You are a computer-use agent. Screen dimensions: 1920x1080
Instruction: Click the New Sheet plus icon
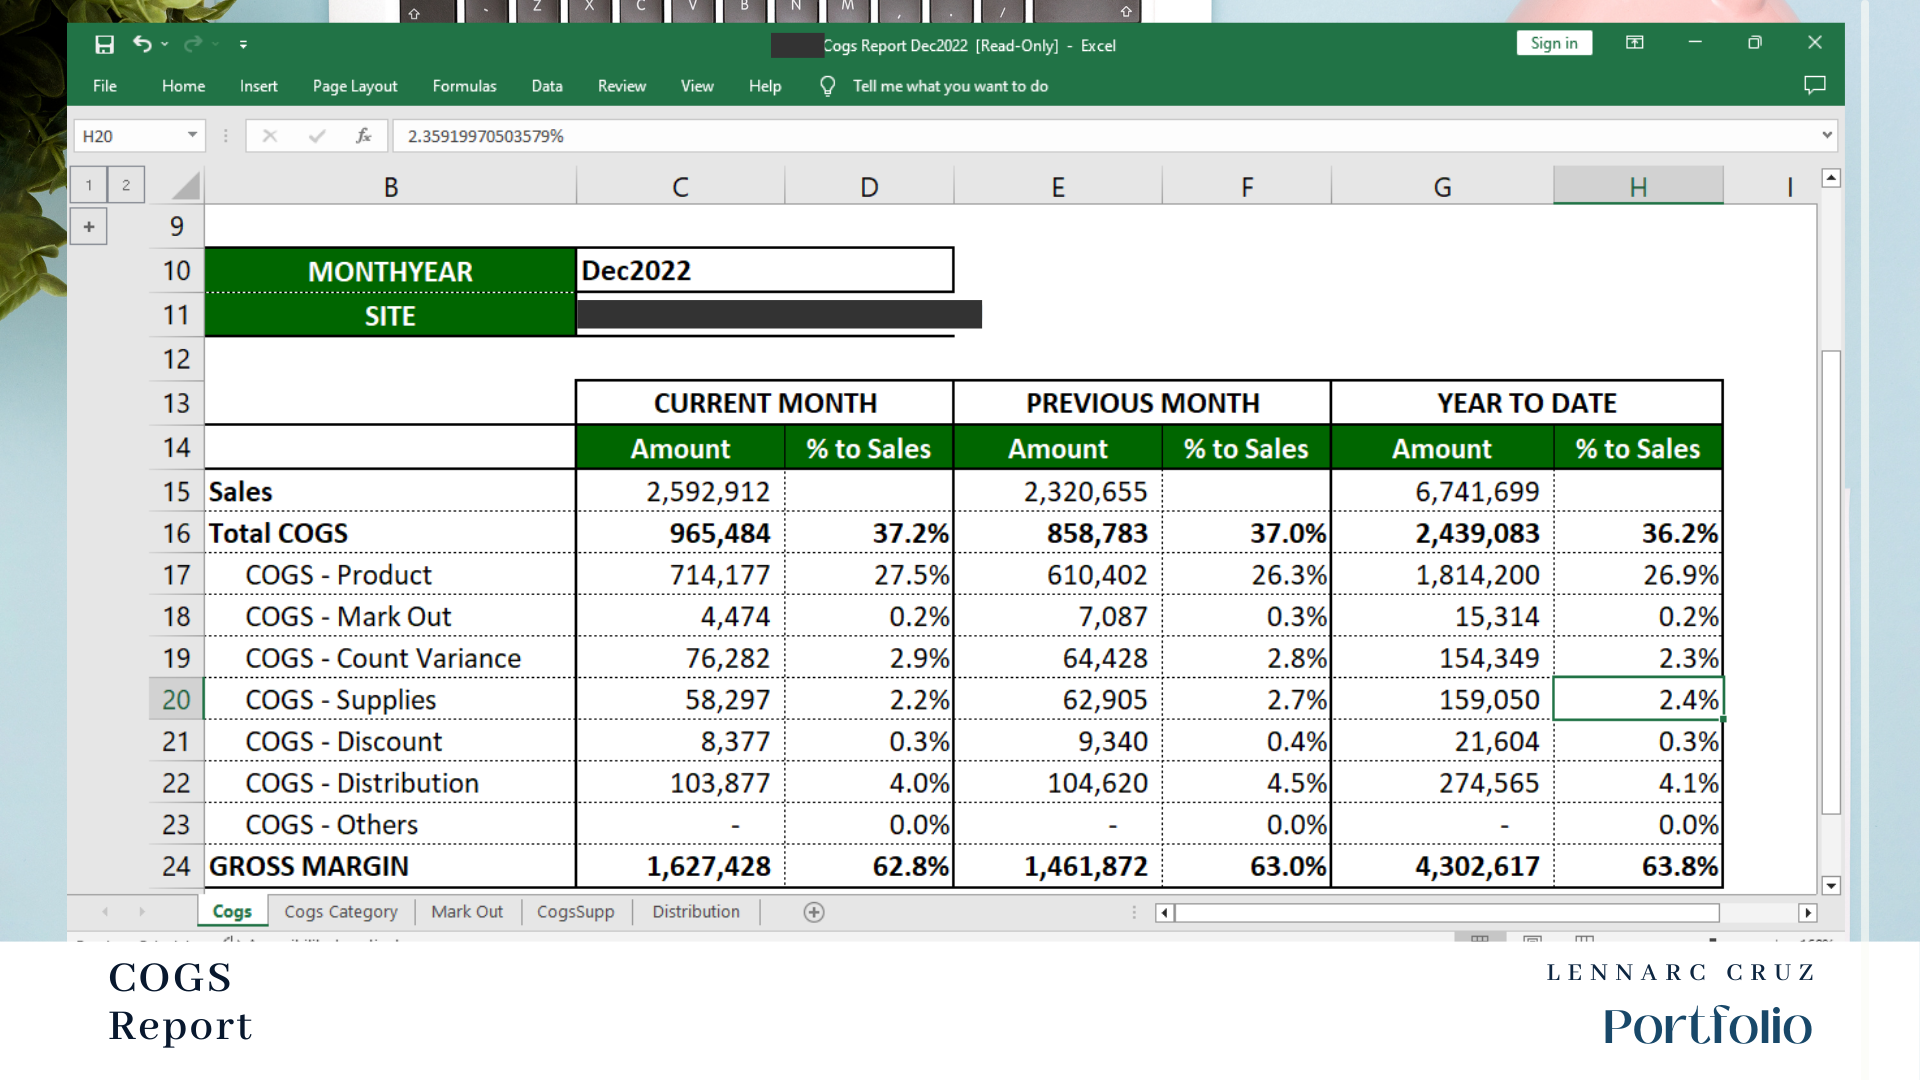click(814, 912)
